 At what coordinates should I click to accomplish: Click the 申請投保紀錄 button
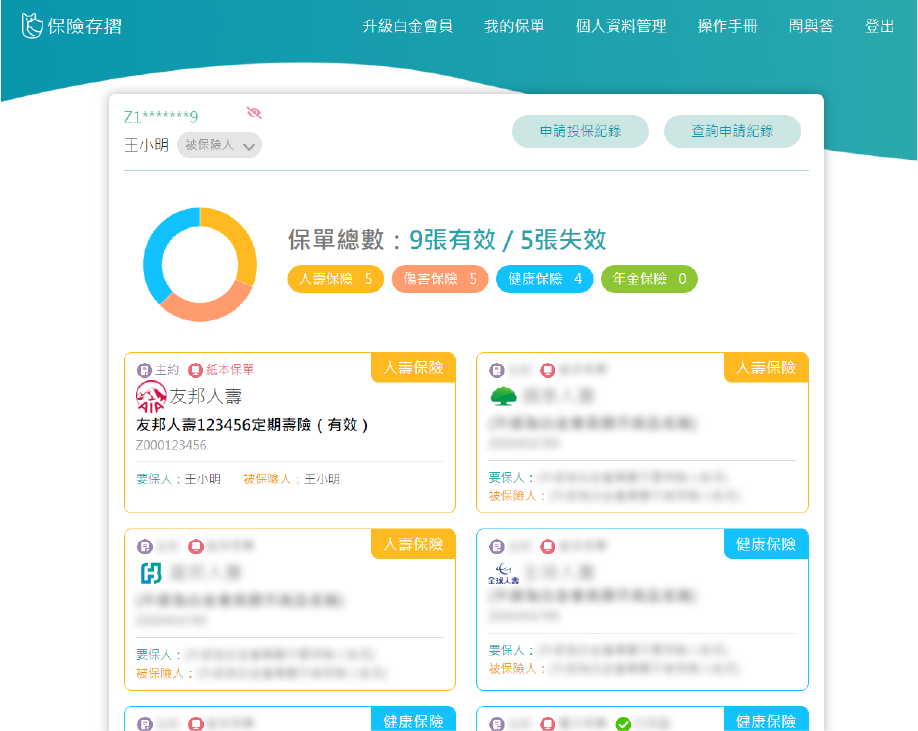(580, 131)
